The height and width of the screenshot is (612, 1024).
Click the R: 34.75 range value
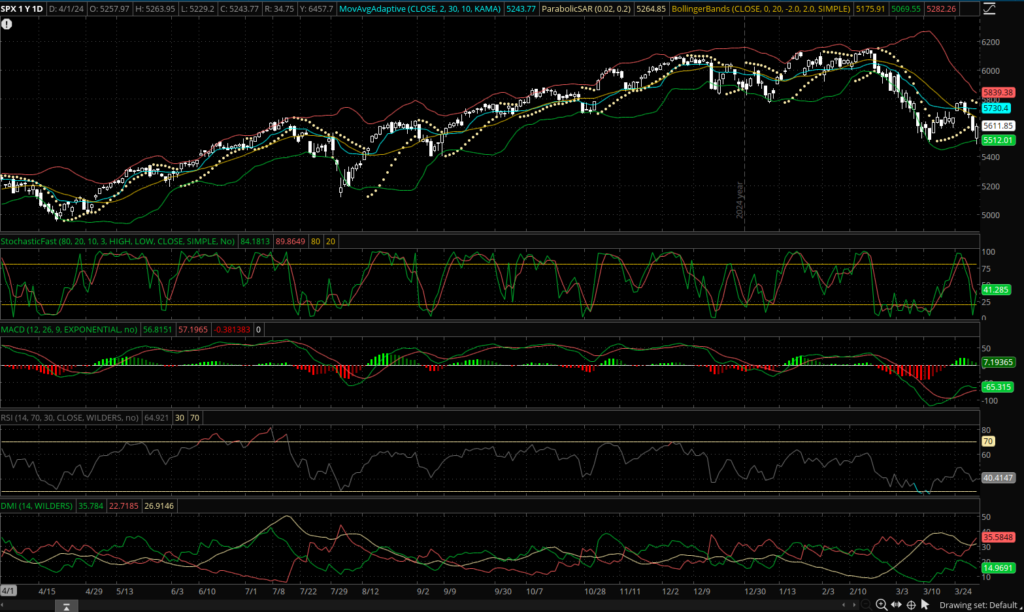click(x=279, y=8)
